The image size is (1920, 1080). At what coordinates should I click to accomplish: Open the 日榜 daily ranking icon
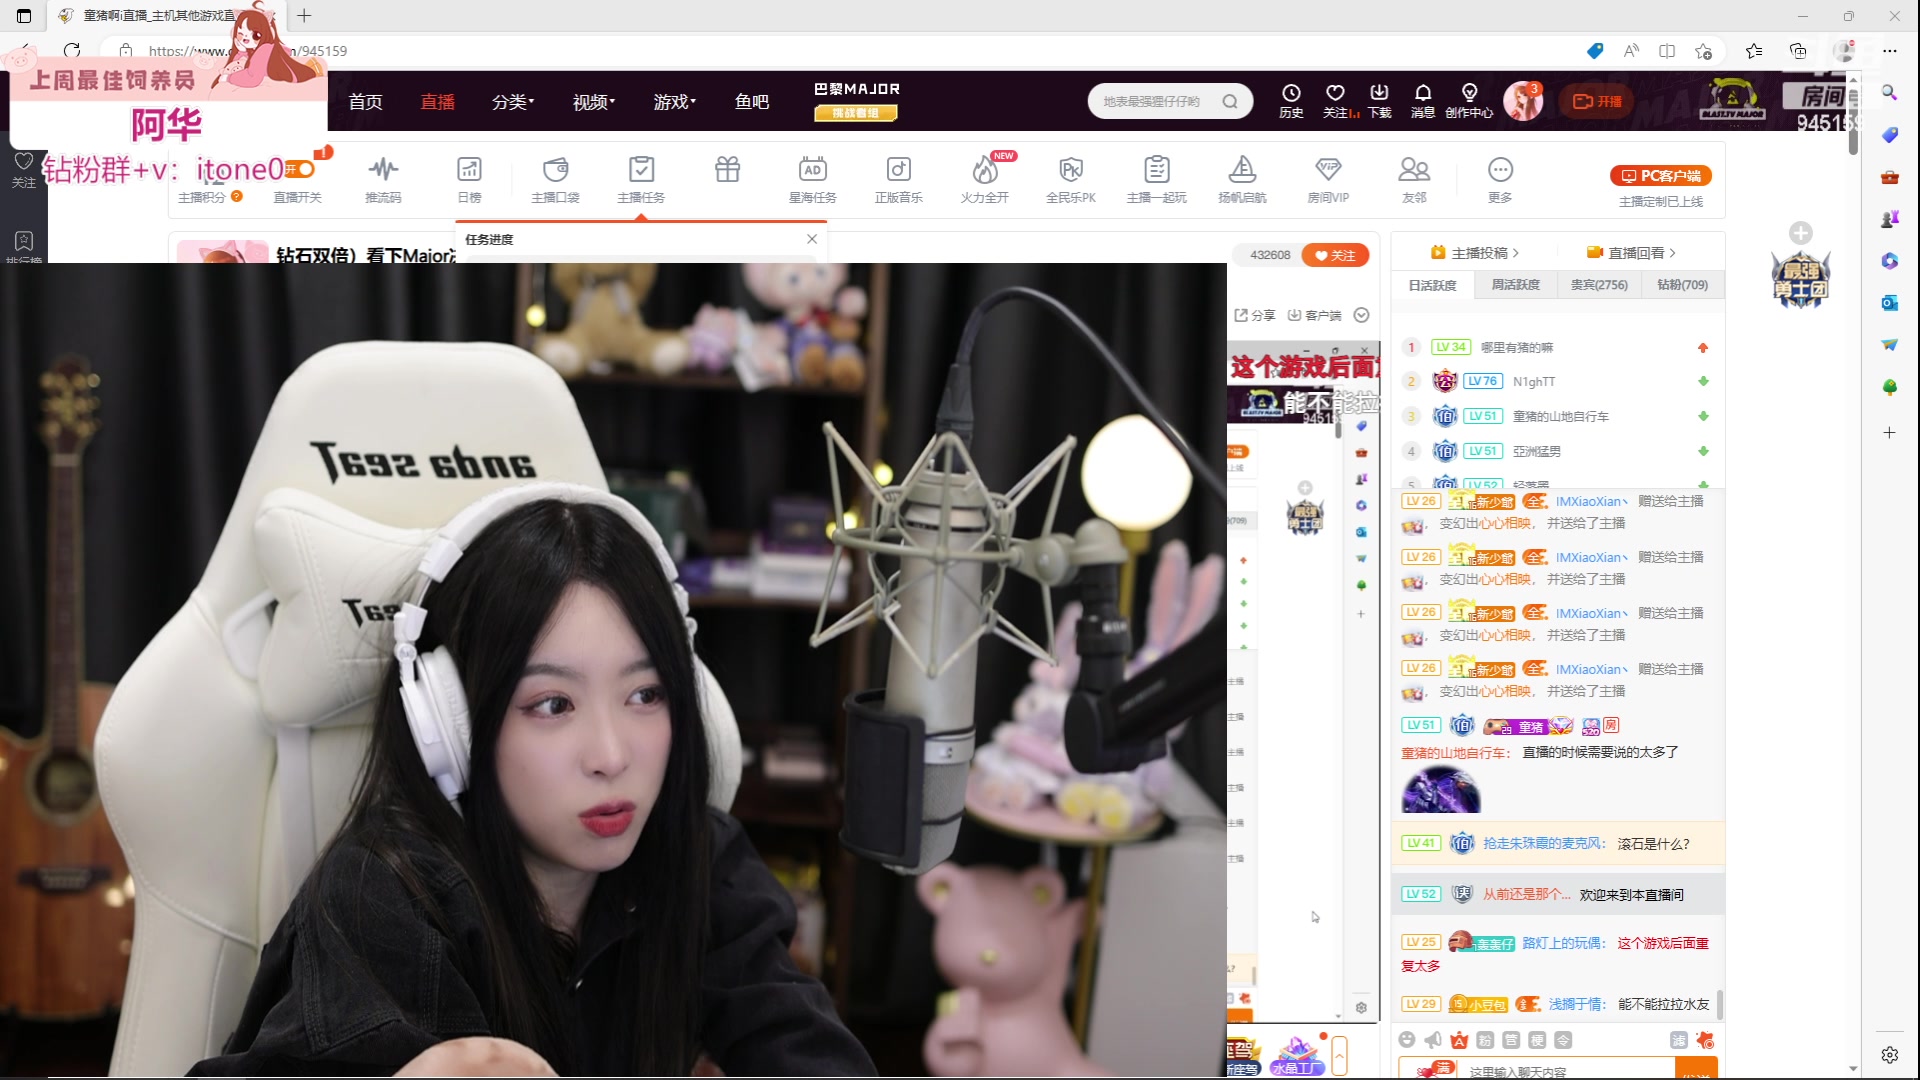click(x=469, y=179)
